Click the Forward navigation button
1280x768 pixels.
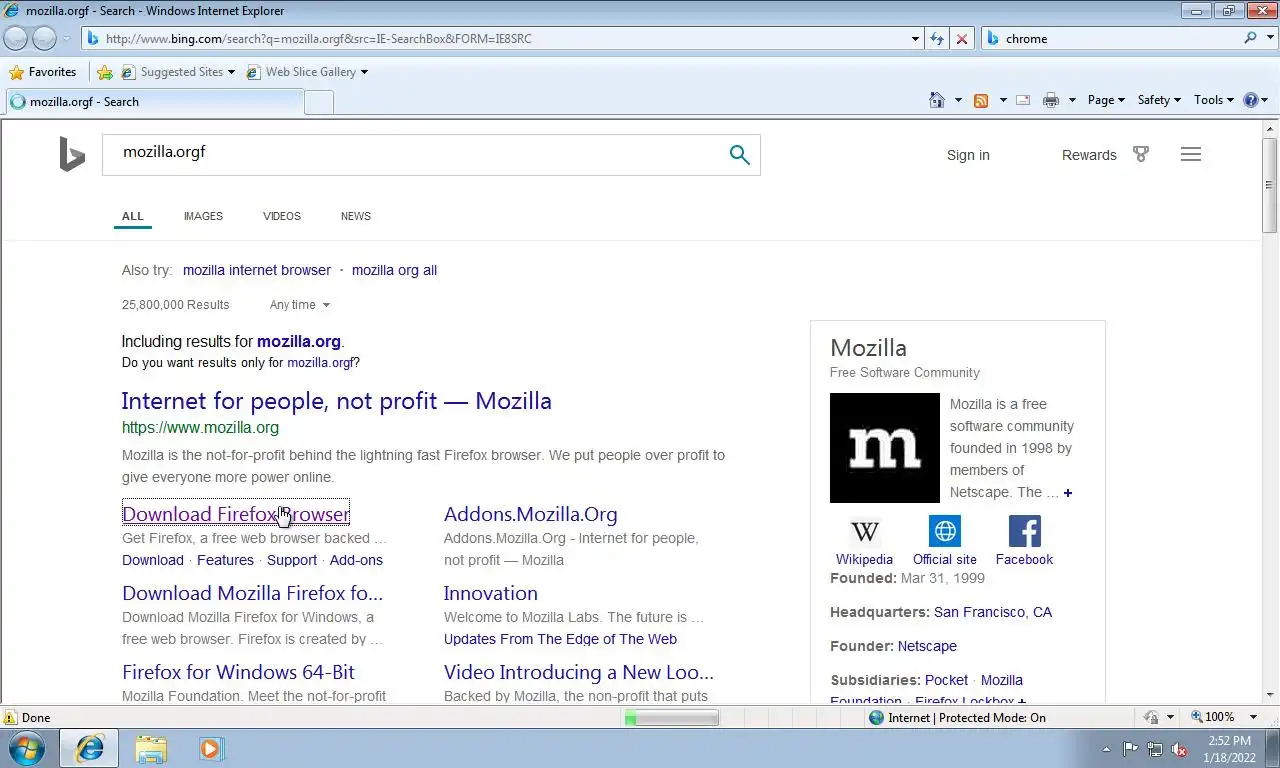tap(44, 38)
